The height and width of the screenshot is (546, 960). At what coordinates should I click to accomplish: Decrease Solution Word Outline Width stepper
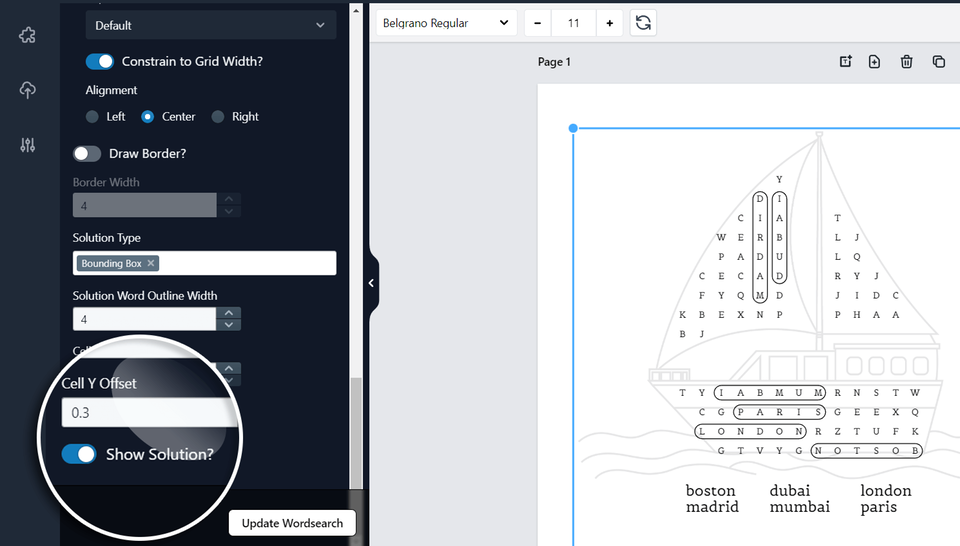point(228,325)
